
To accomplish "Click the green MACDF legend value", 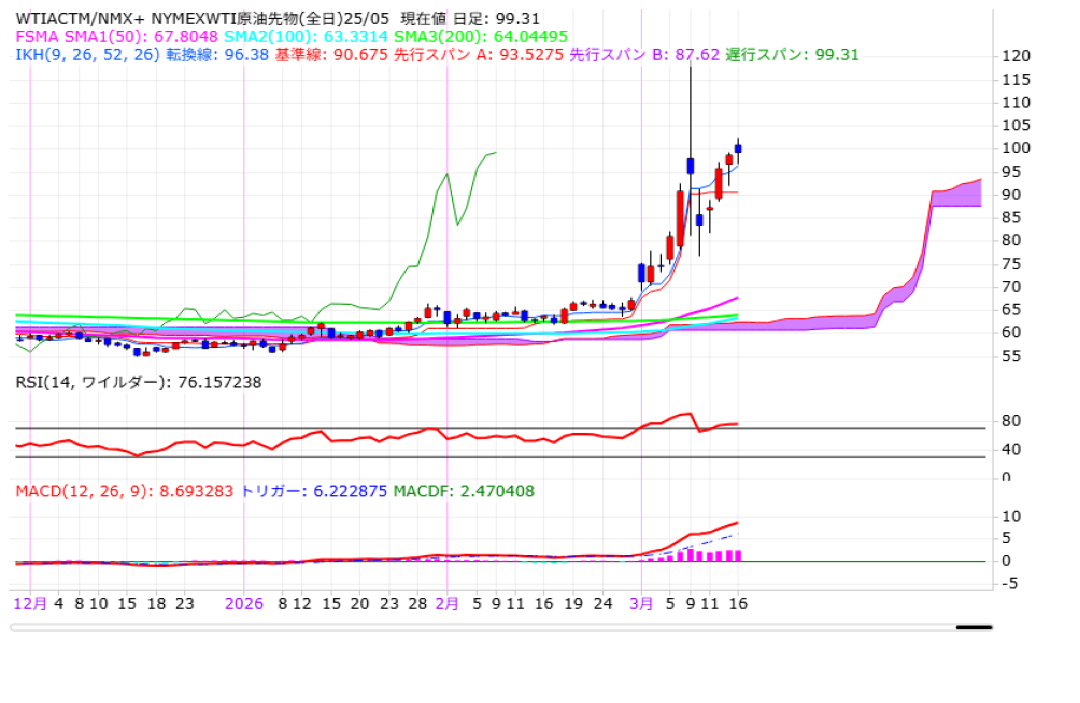I will click(463, 491).
